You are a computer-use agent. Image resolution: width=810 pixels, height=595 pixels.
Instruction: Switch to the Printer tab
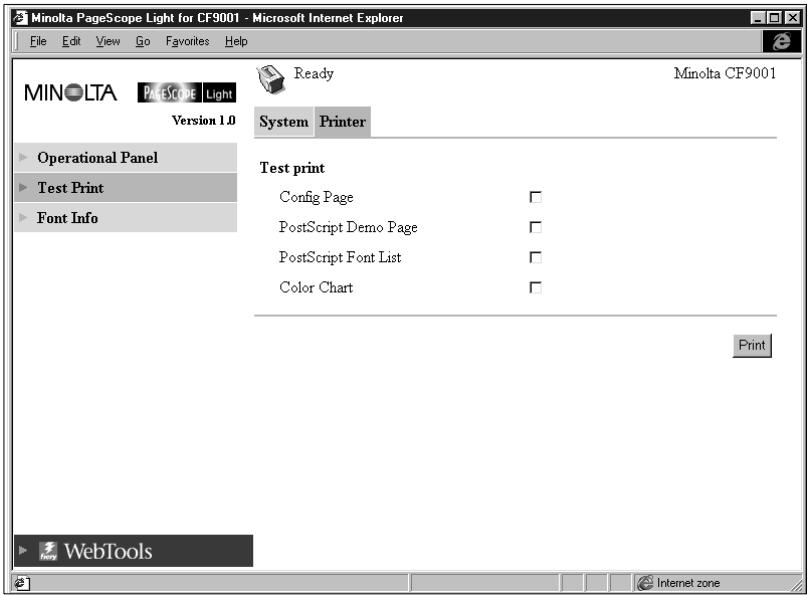tap(342, 122)
